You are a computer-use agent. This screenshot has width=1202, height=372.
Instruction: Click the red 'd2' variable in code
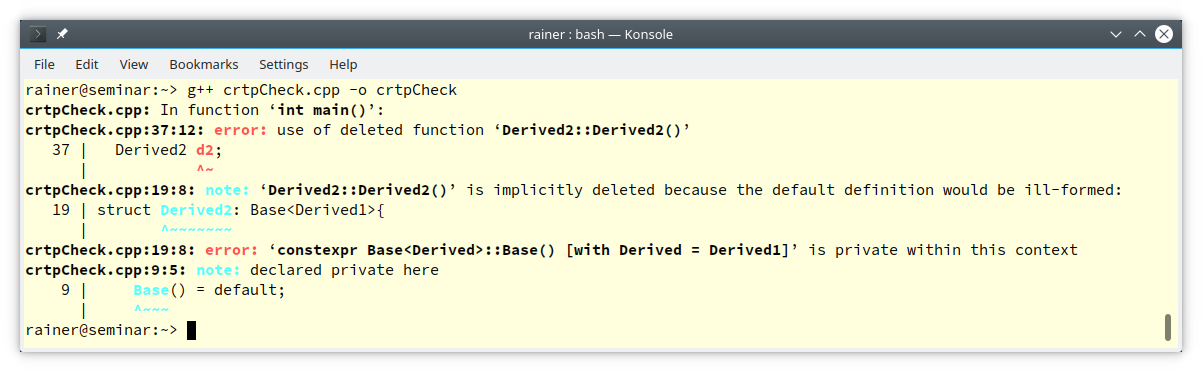[x=205, y=150]
